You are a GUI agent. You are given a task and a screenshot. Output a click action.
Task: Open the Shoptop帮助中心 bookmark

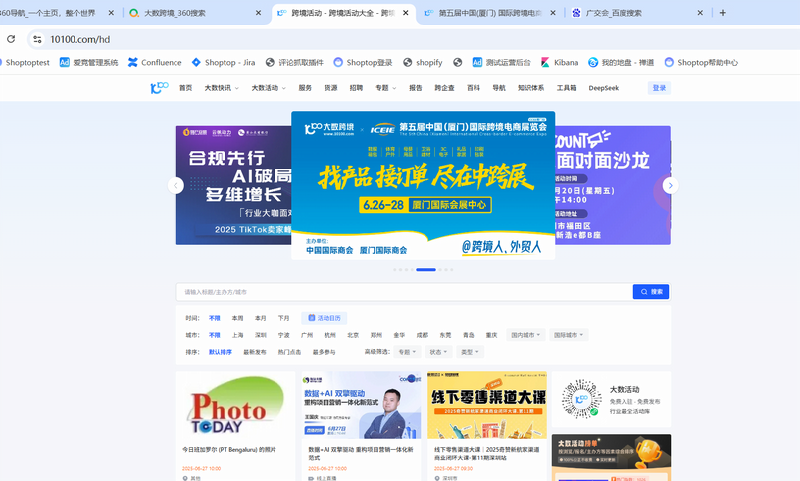(x=701, y=62)
